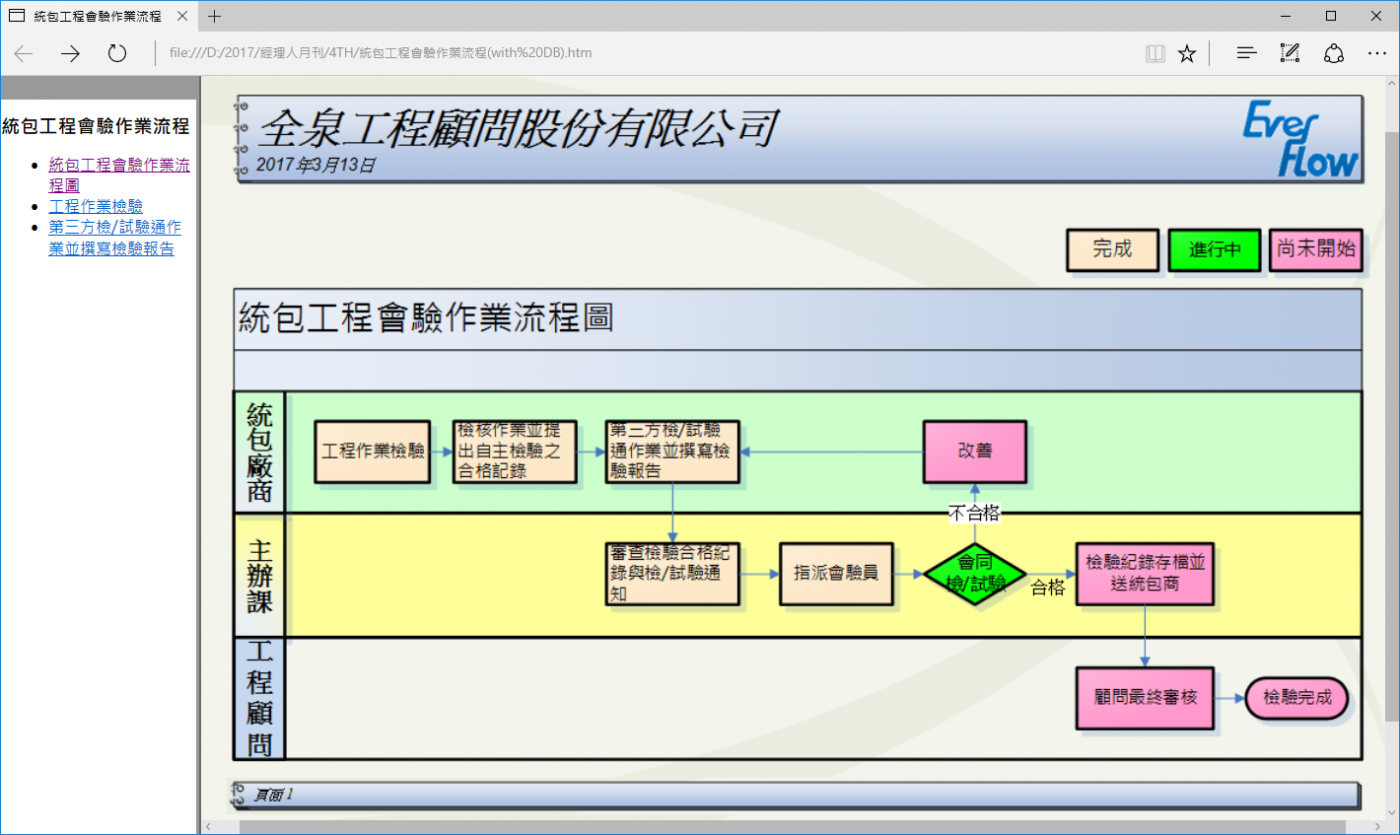Click the green 進行中 legend box
Image resolution: width=1400 pixels, height=835 pixels.
(x=1214, y=250)
